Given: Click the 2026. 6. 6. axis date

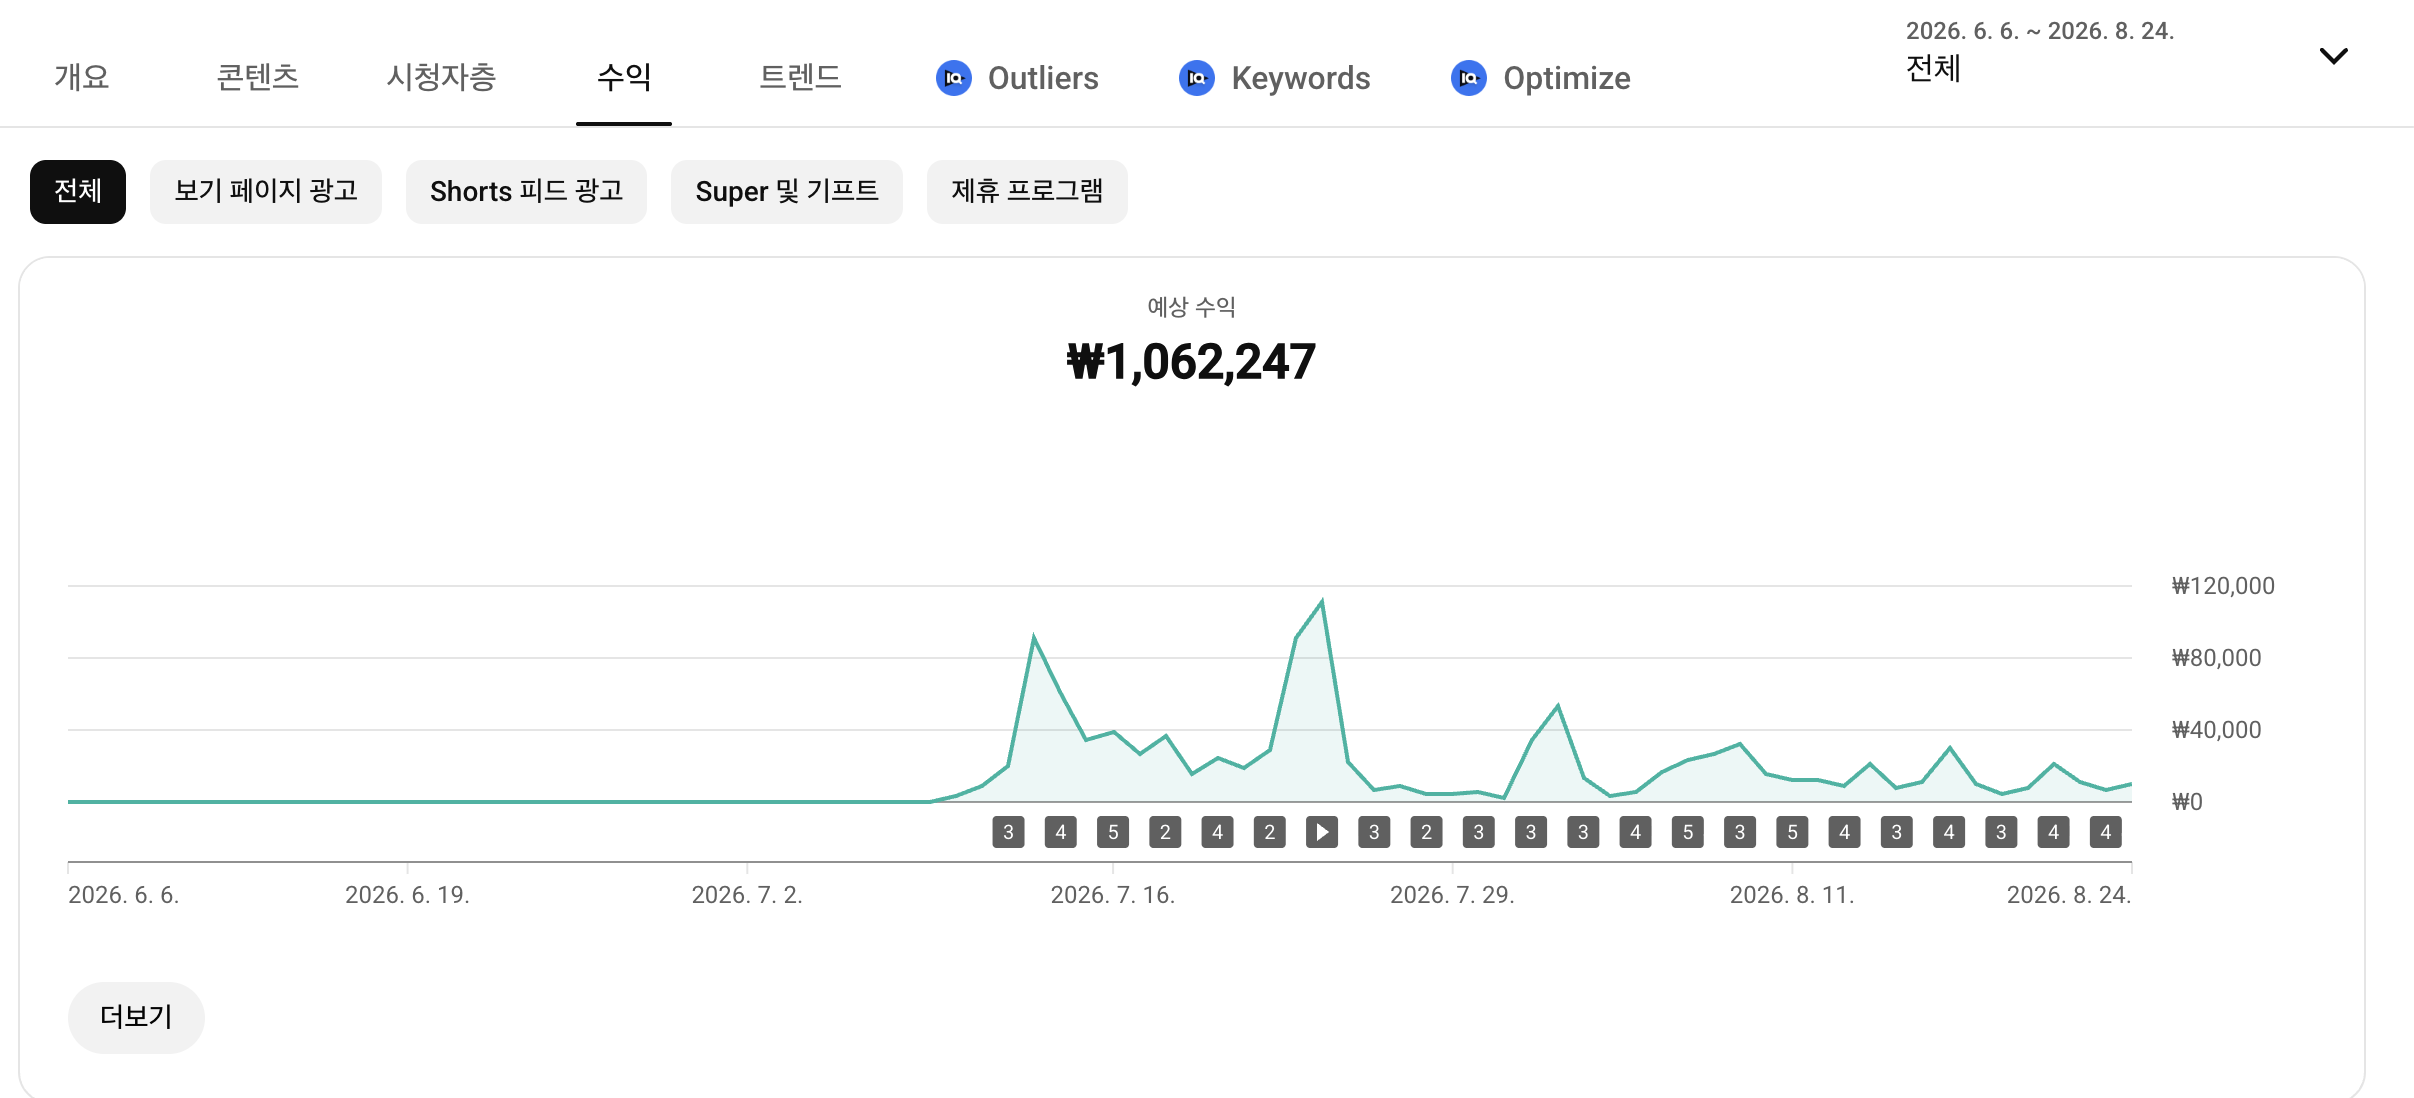Looking at the screenshot, I should pos(124,895).
